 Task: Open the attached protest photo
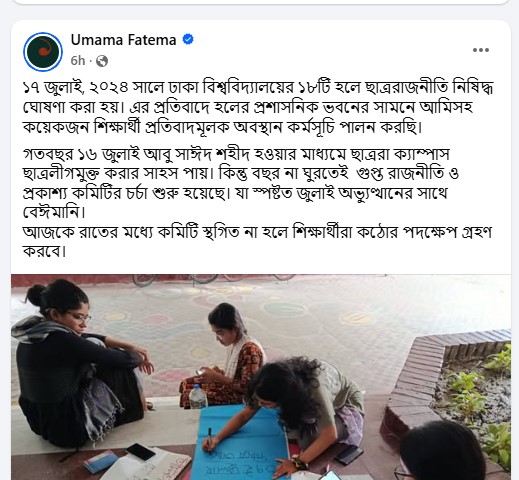pyautogui.click(x=261, y=377)
